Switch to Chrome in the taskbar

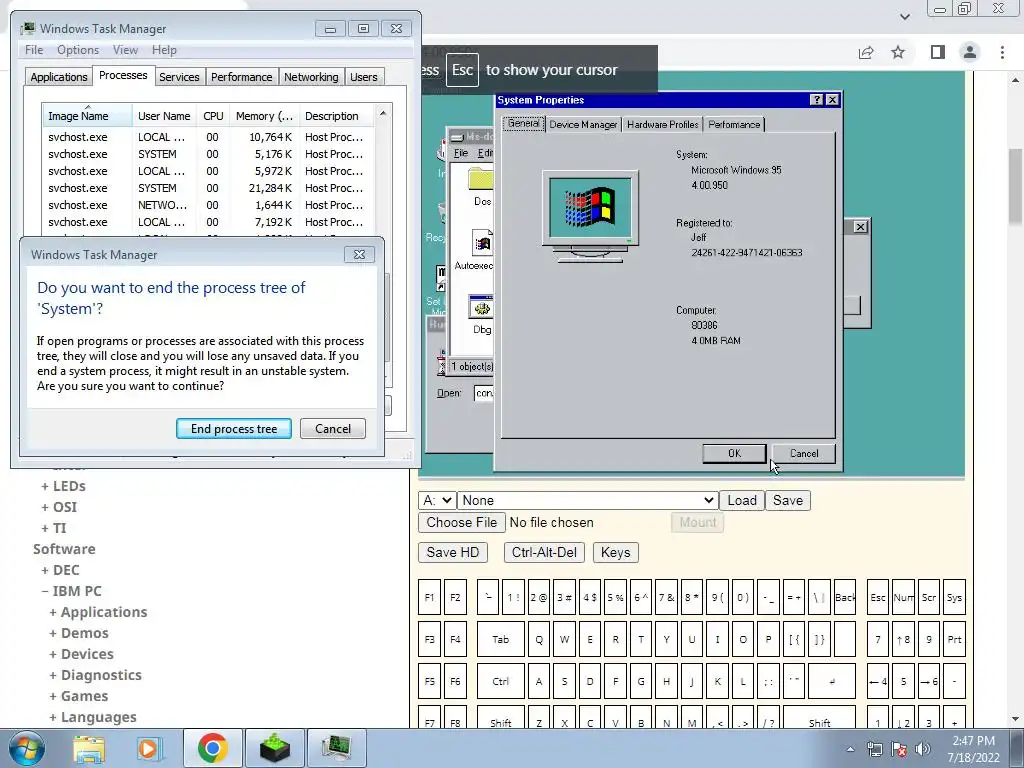click(212, 748)
